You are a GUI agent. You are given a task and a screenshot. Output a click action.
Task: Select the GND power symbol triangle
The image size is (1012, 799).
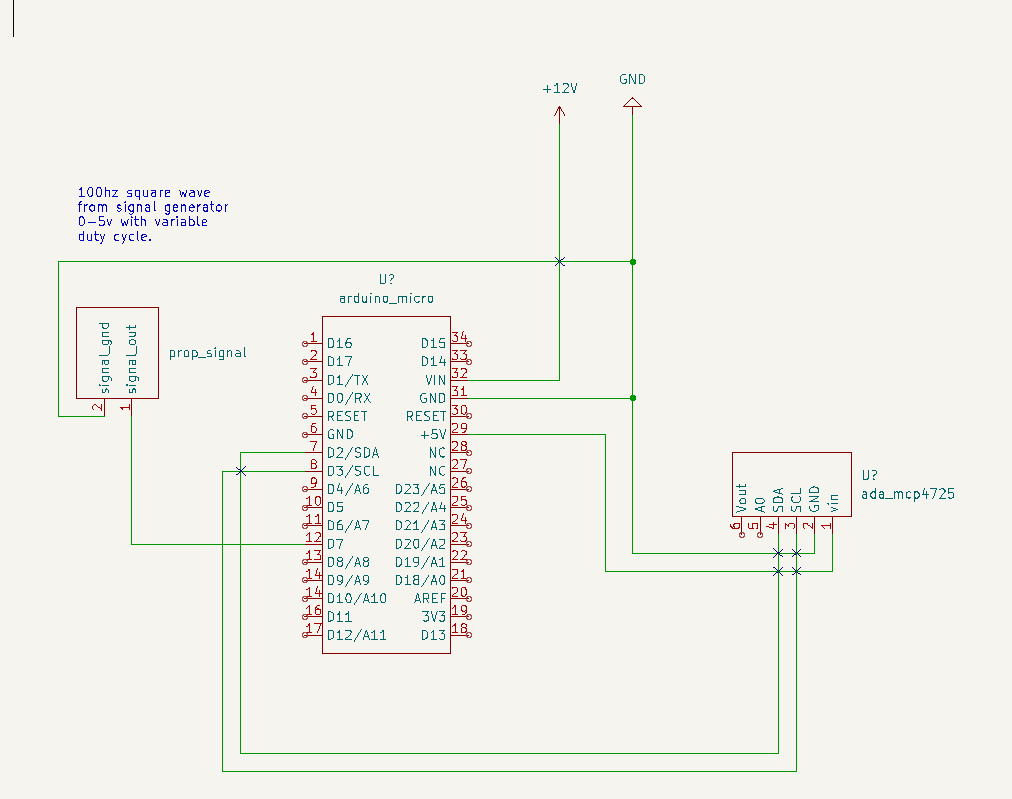(632, 102)
